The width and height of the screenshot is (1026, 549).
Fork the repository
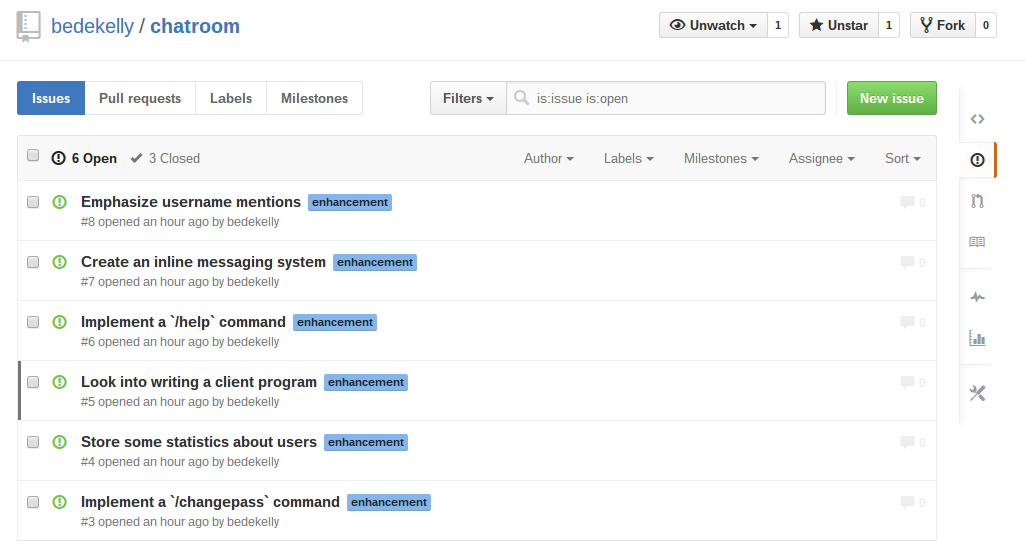coord(943,26)
